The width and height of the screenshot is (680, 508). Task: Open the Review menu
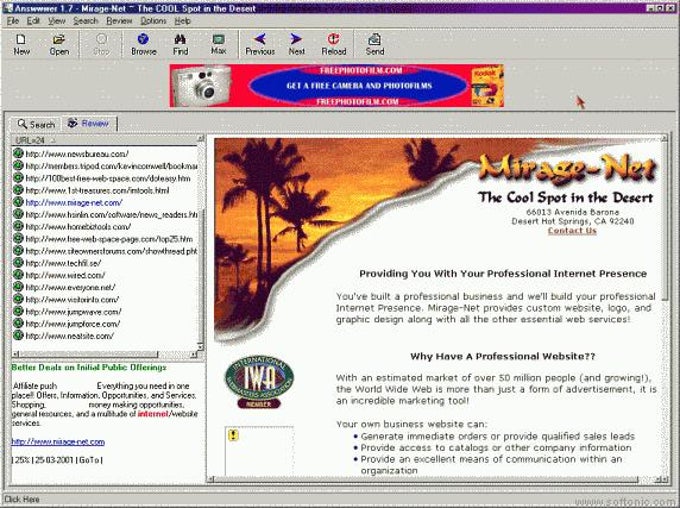point(119,21)
